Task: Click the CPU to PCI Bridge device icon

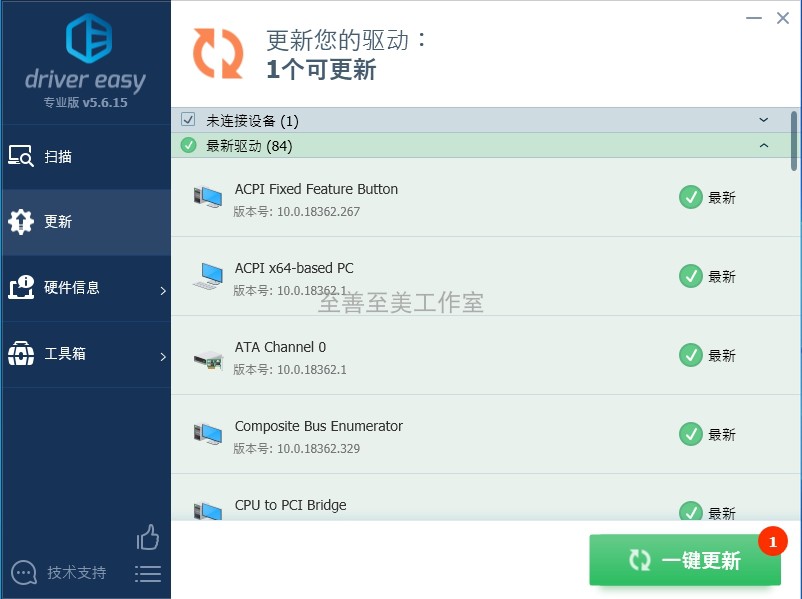Action: point(208,511)
